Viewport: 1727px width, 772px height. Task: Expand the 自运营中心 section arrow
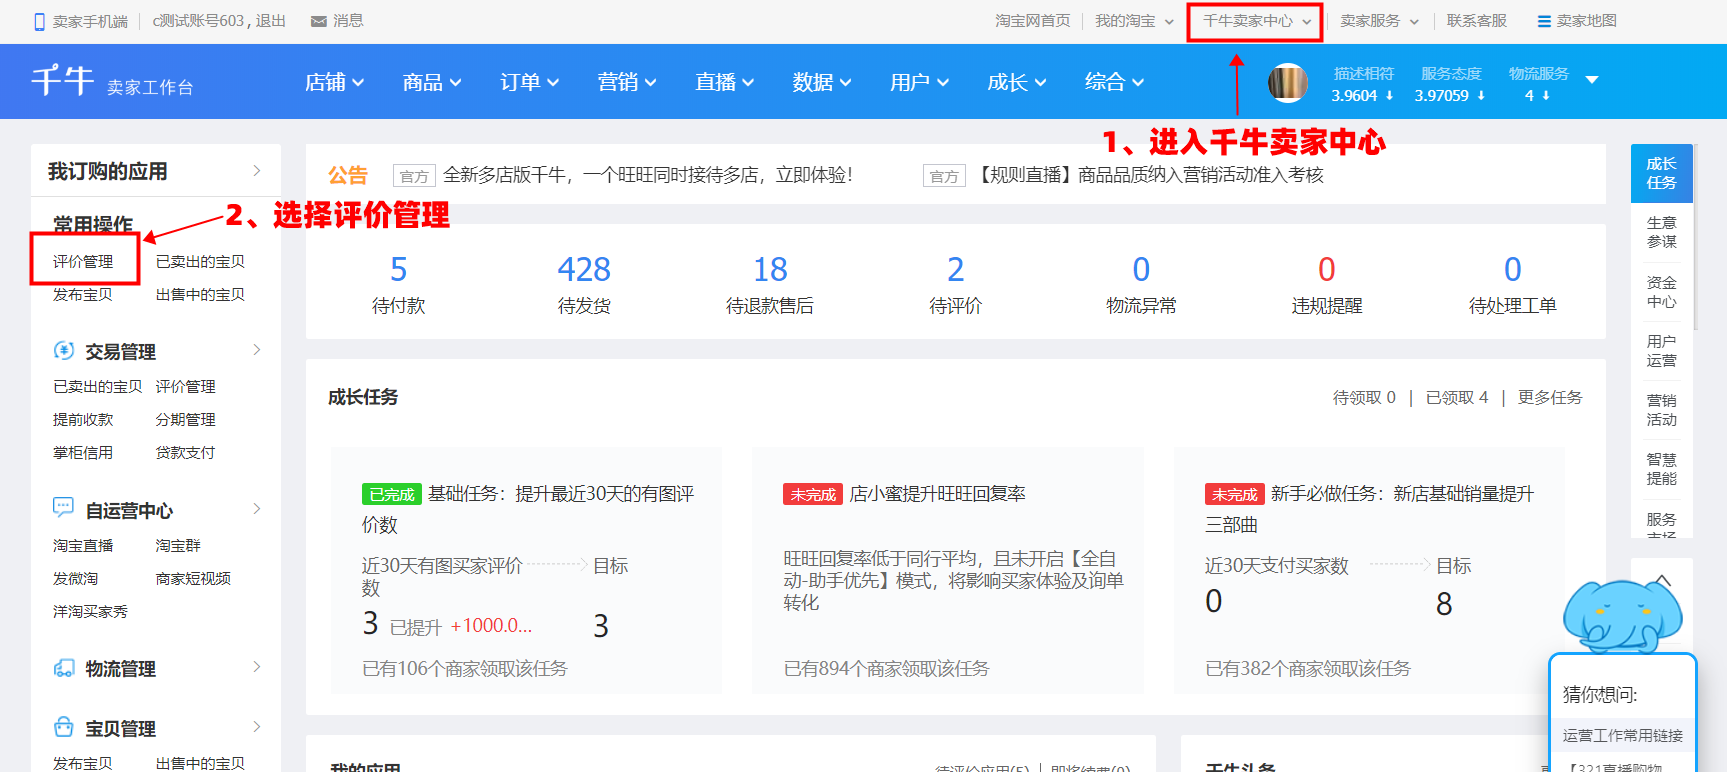coord(257,509)
